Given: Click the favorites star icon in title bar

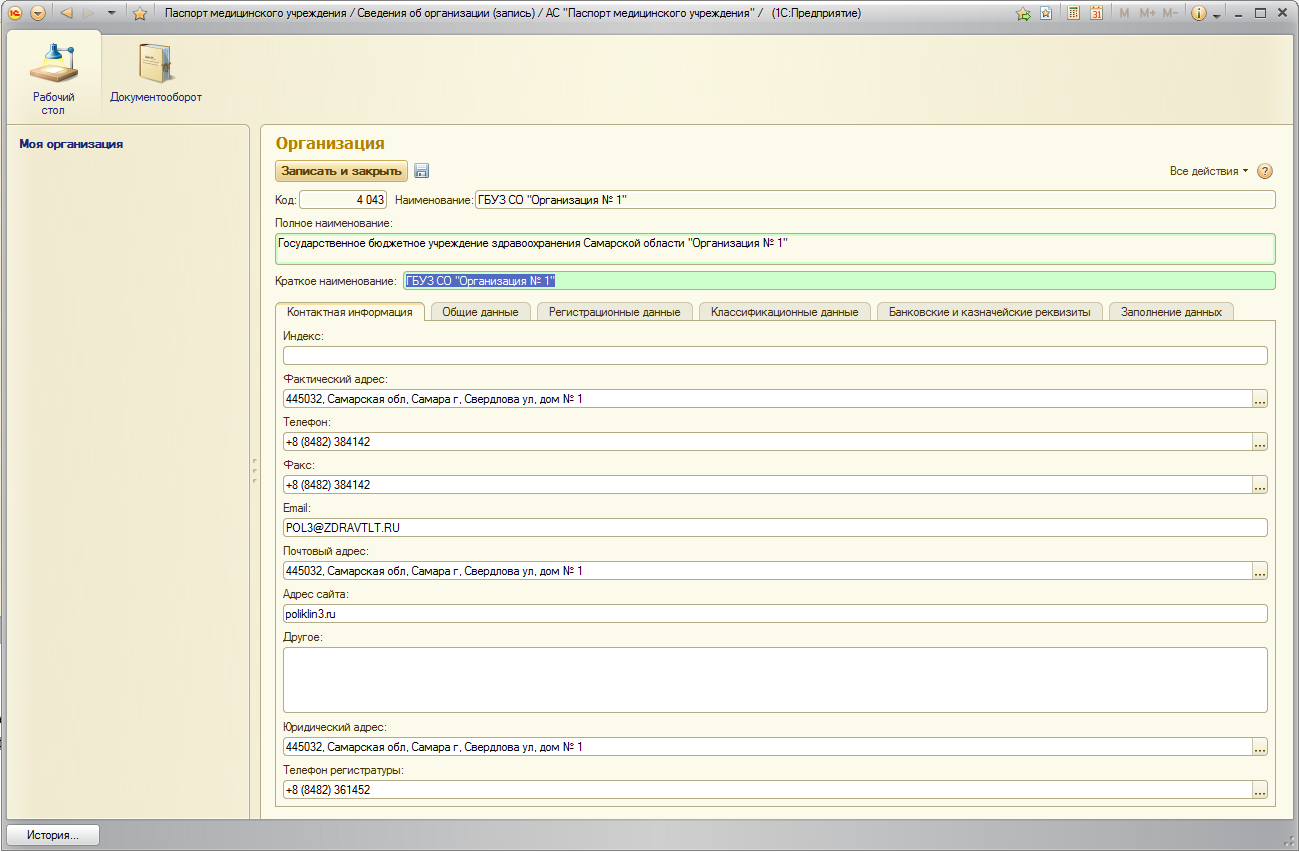Looking at the screenshot, I should tap(140, 13).
